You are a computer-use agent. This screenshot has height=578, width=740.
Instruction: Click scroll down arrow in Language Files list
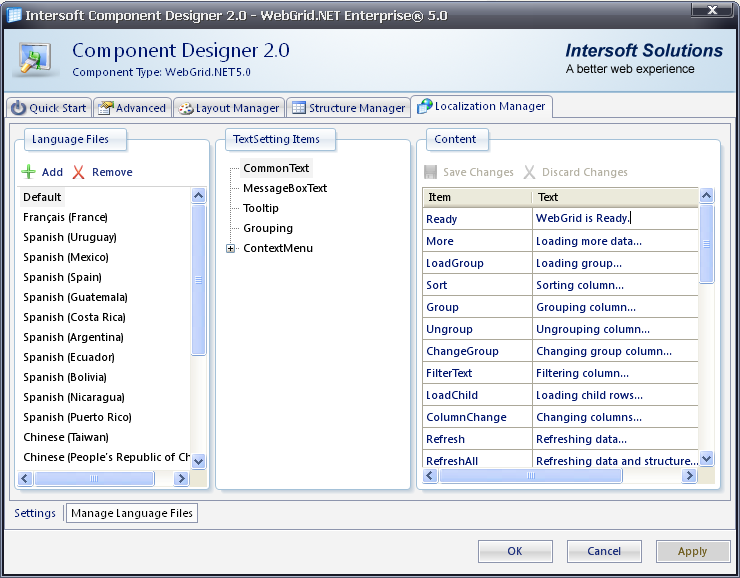[199, 461]
